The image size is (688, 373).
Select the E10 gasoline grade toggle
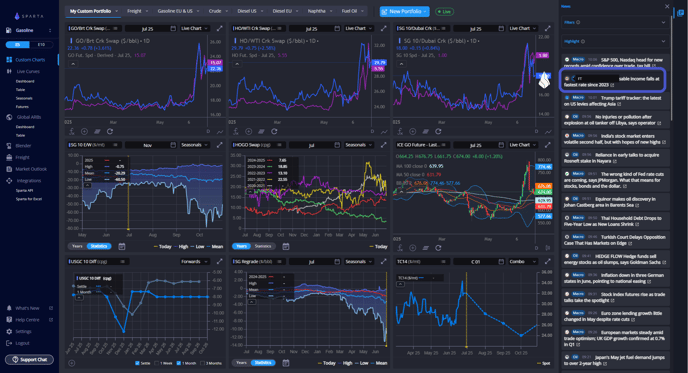coord(41,45)
